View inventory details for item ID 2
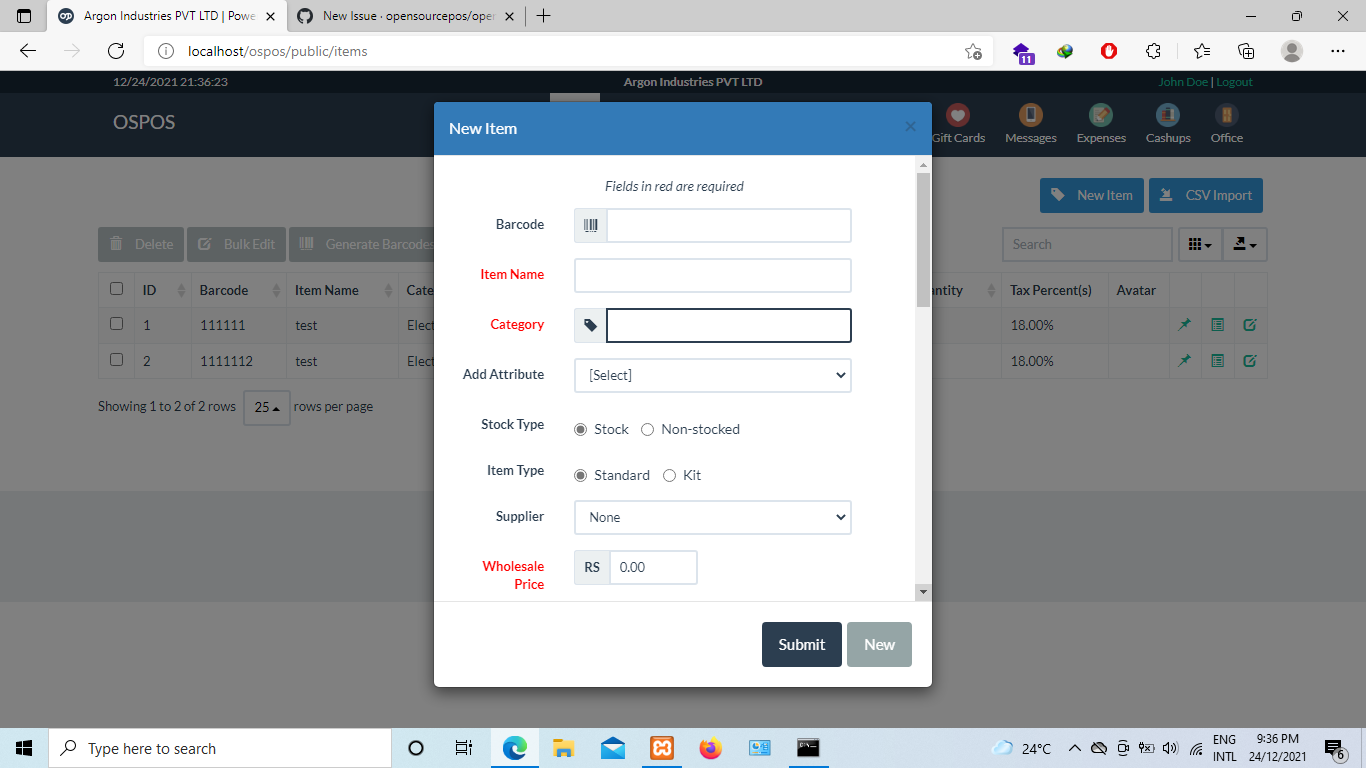 (x=1217, y=361)
